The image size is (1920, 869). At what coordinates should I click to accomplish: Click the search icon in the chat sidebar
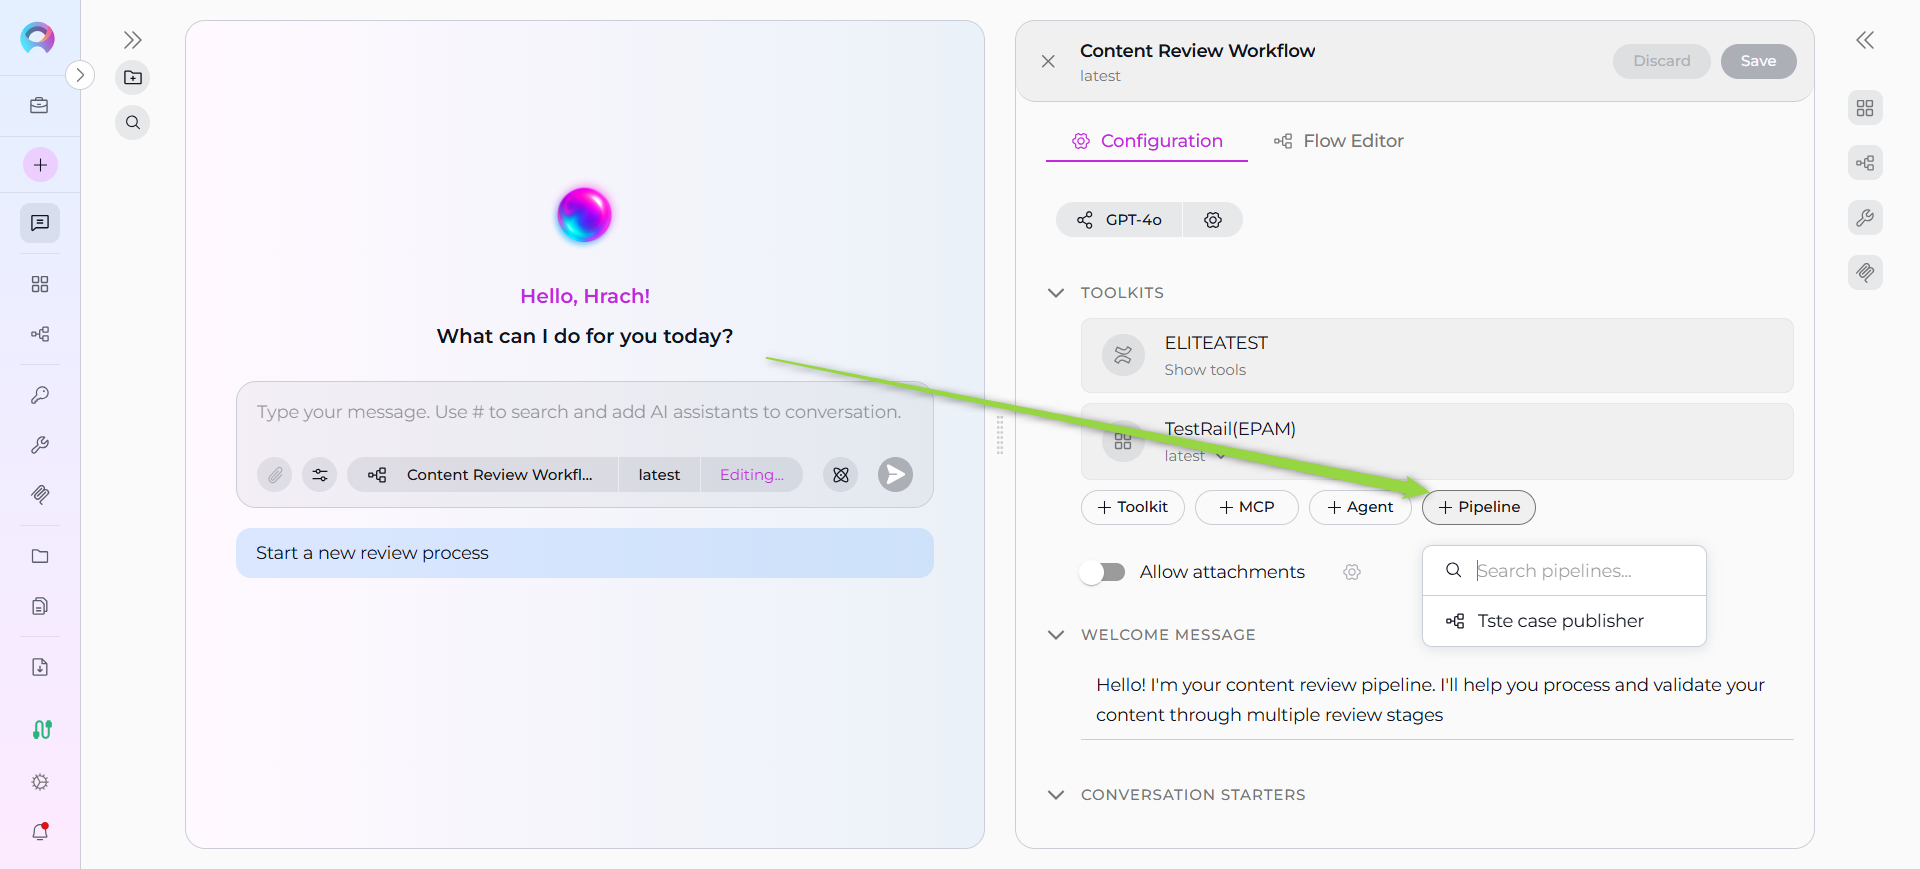[133, 123]
